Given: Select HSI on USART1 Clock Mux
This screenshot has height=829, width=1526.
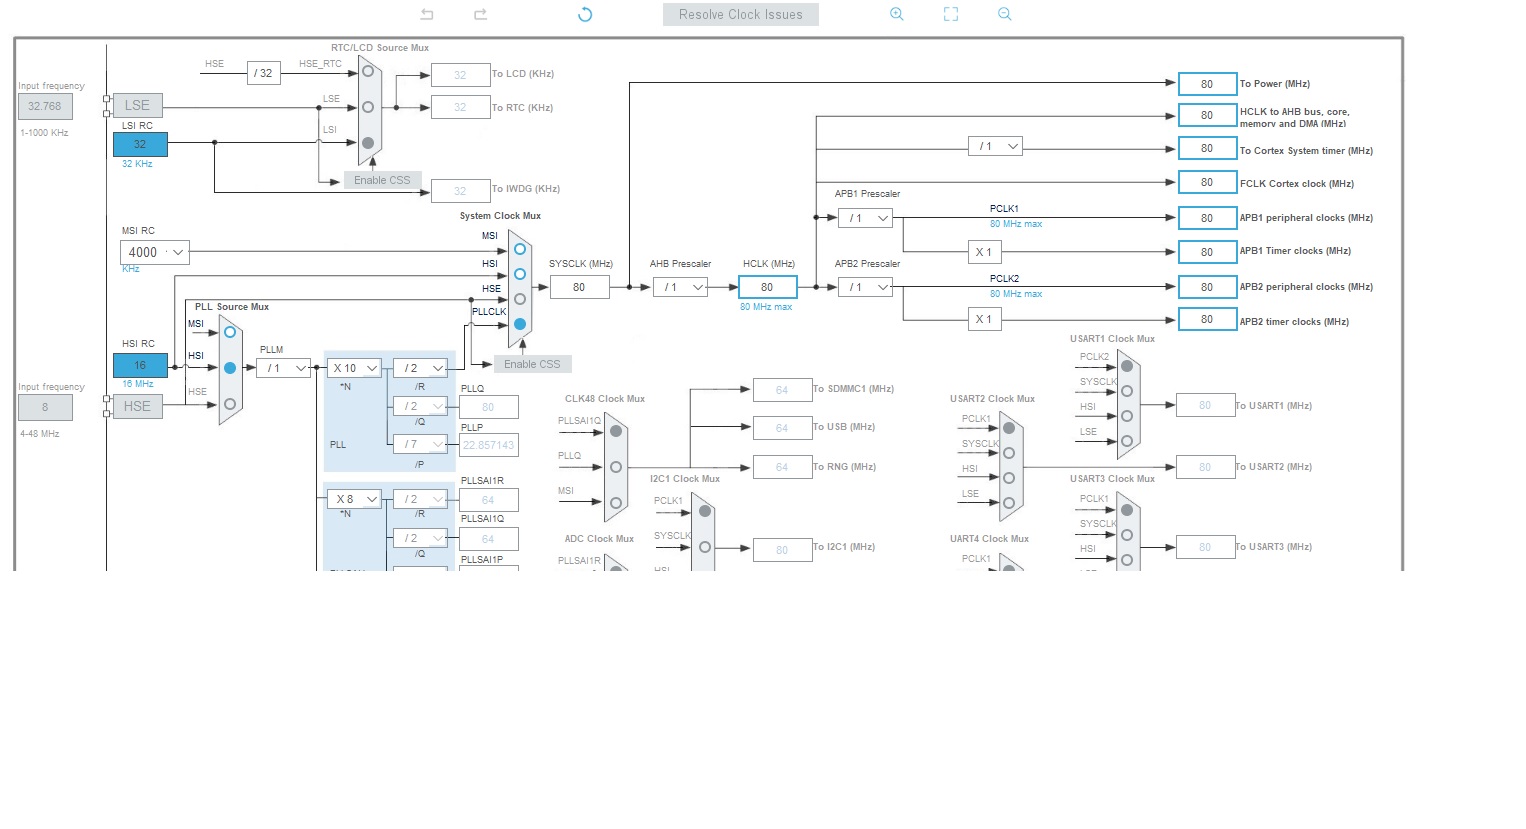Looking at the screenshot, I should coord(1127,416).
